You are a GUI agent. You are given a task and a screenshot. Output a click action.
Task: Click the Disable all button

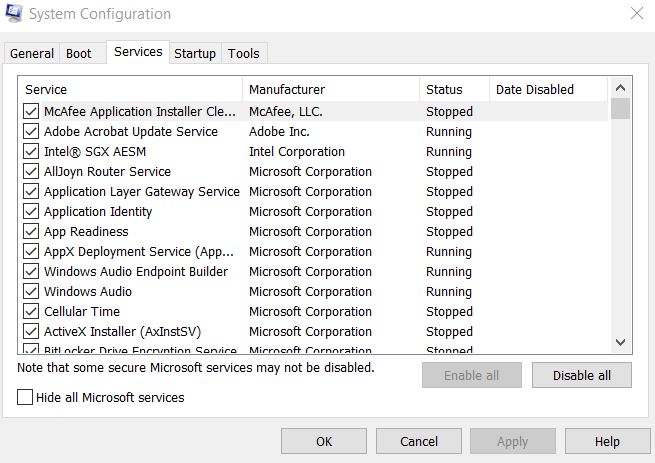581,375
